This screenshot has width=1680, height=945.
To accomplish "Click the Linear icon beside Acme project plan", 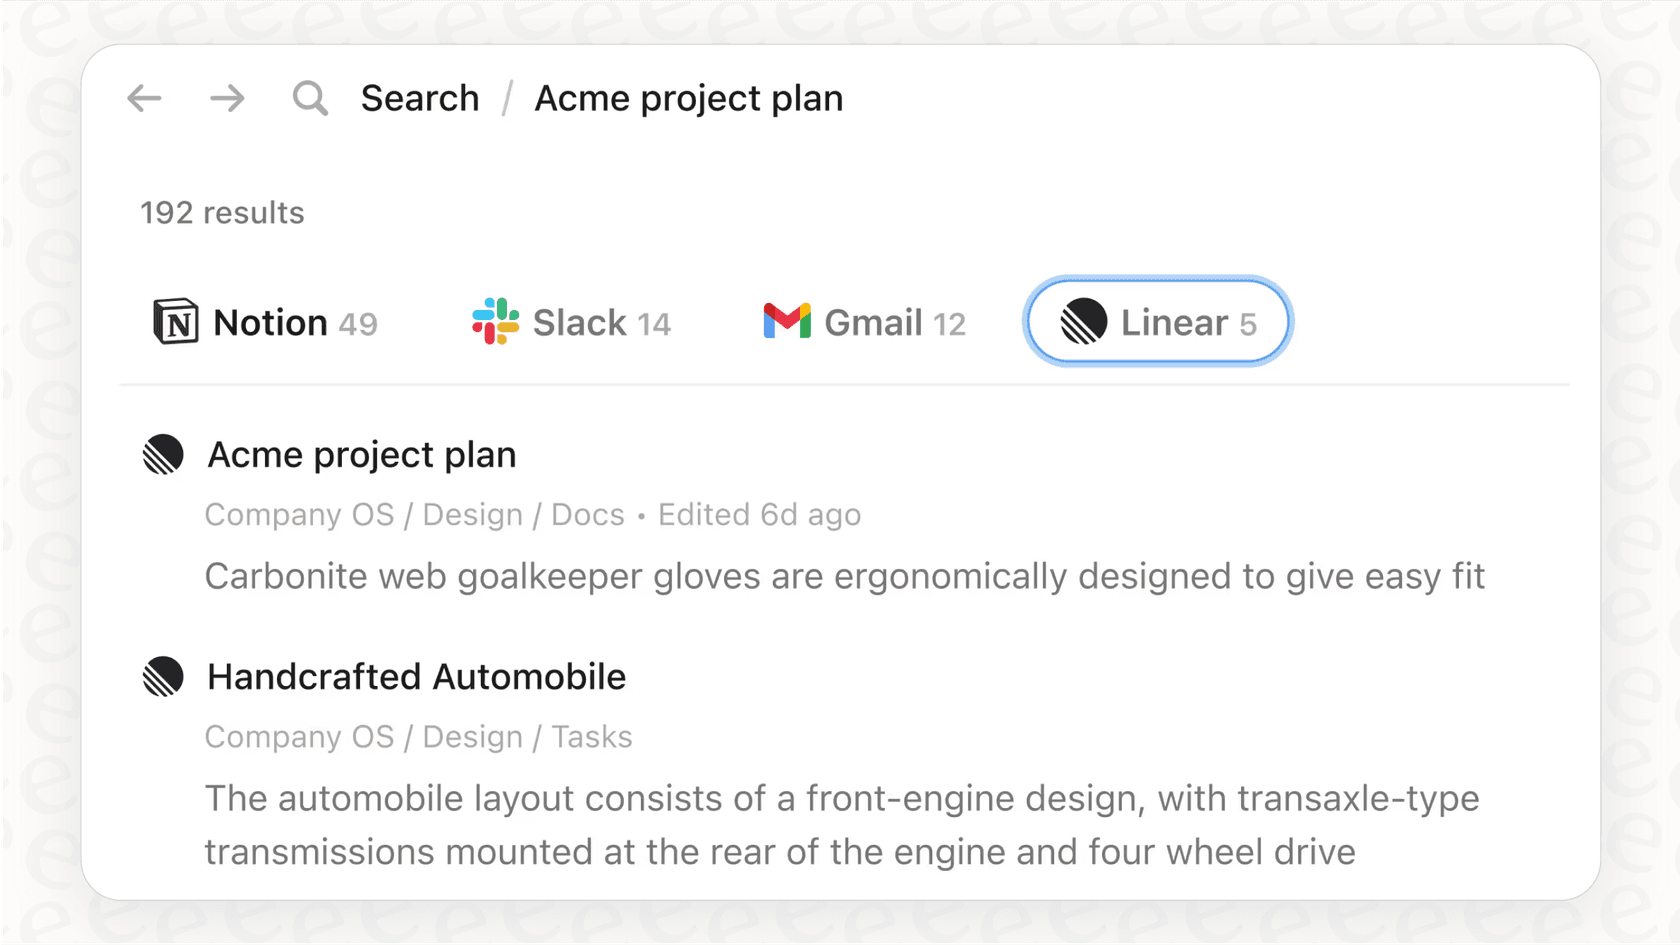I will coord(163,455).
